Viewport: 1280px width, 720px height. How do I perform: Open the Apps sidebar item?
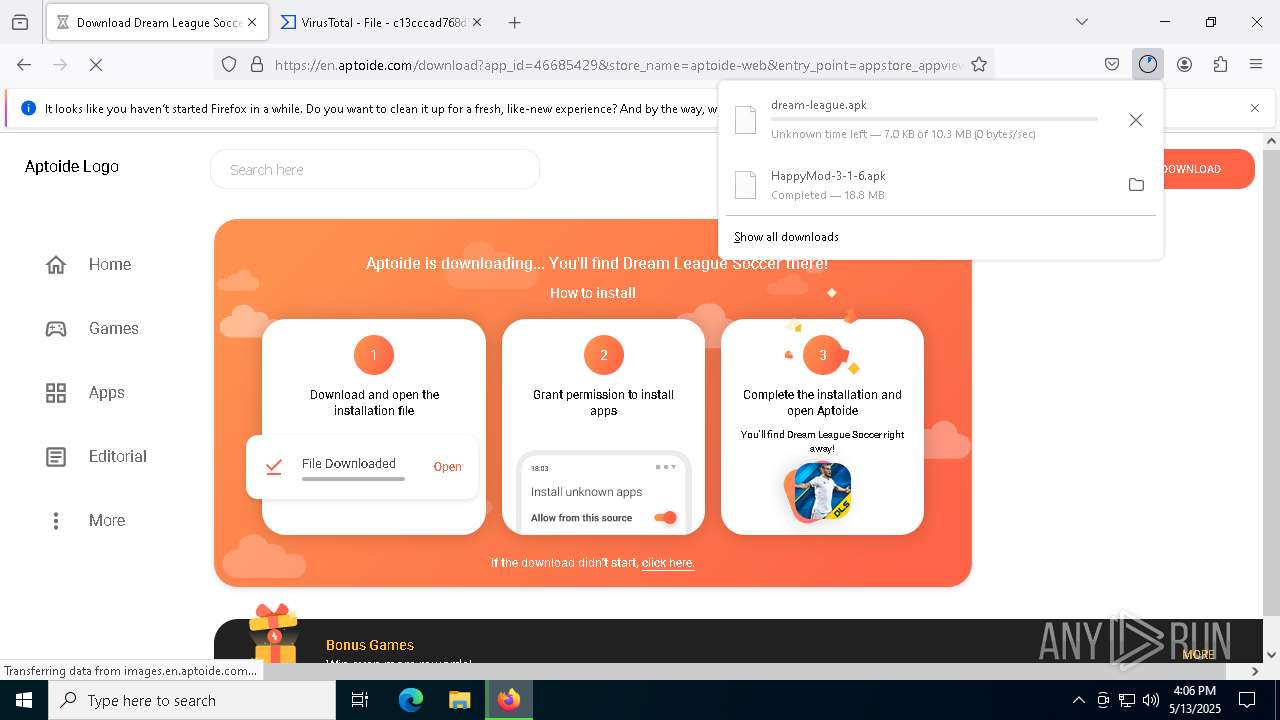pyautogui.click(x=85, y=393)
